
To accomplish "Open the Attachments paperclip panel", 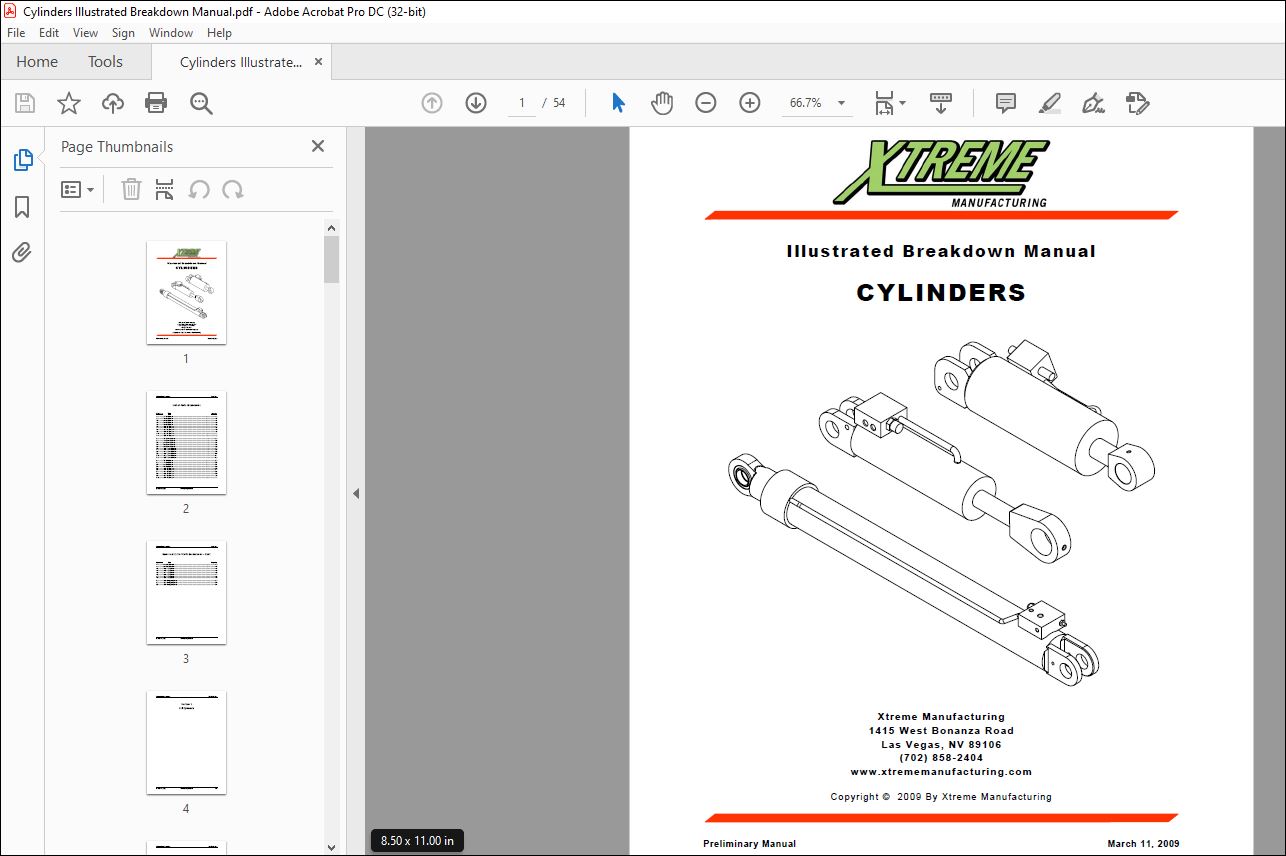I will tap(22, 252).
